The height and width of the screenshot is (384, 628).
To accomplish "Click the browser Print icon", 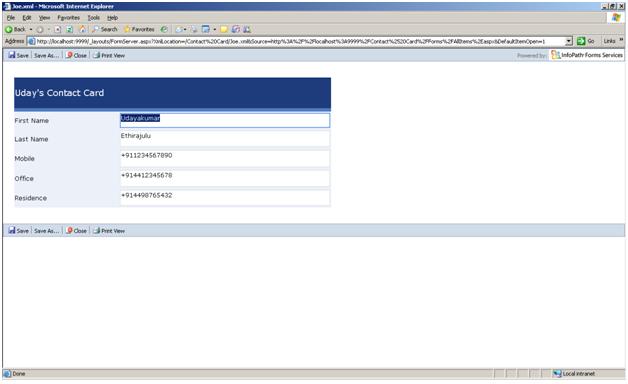I will coord(194,29).
